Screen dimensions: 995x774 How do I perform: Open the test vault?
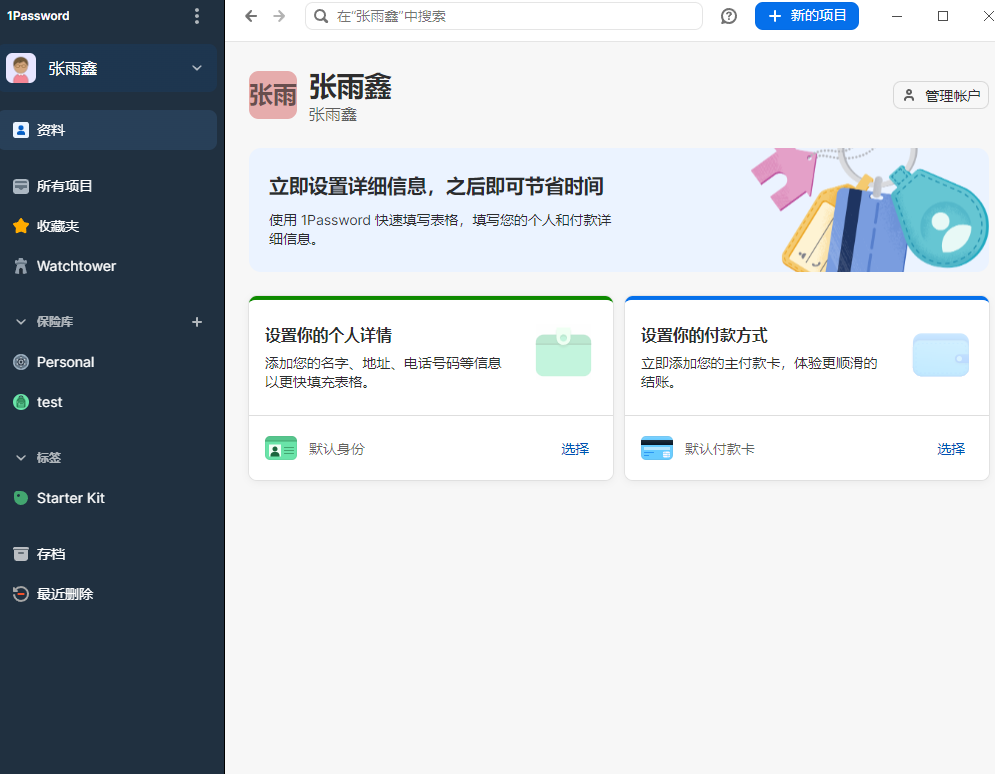pyautogui.click(x=49, y=402)
